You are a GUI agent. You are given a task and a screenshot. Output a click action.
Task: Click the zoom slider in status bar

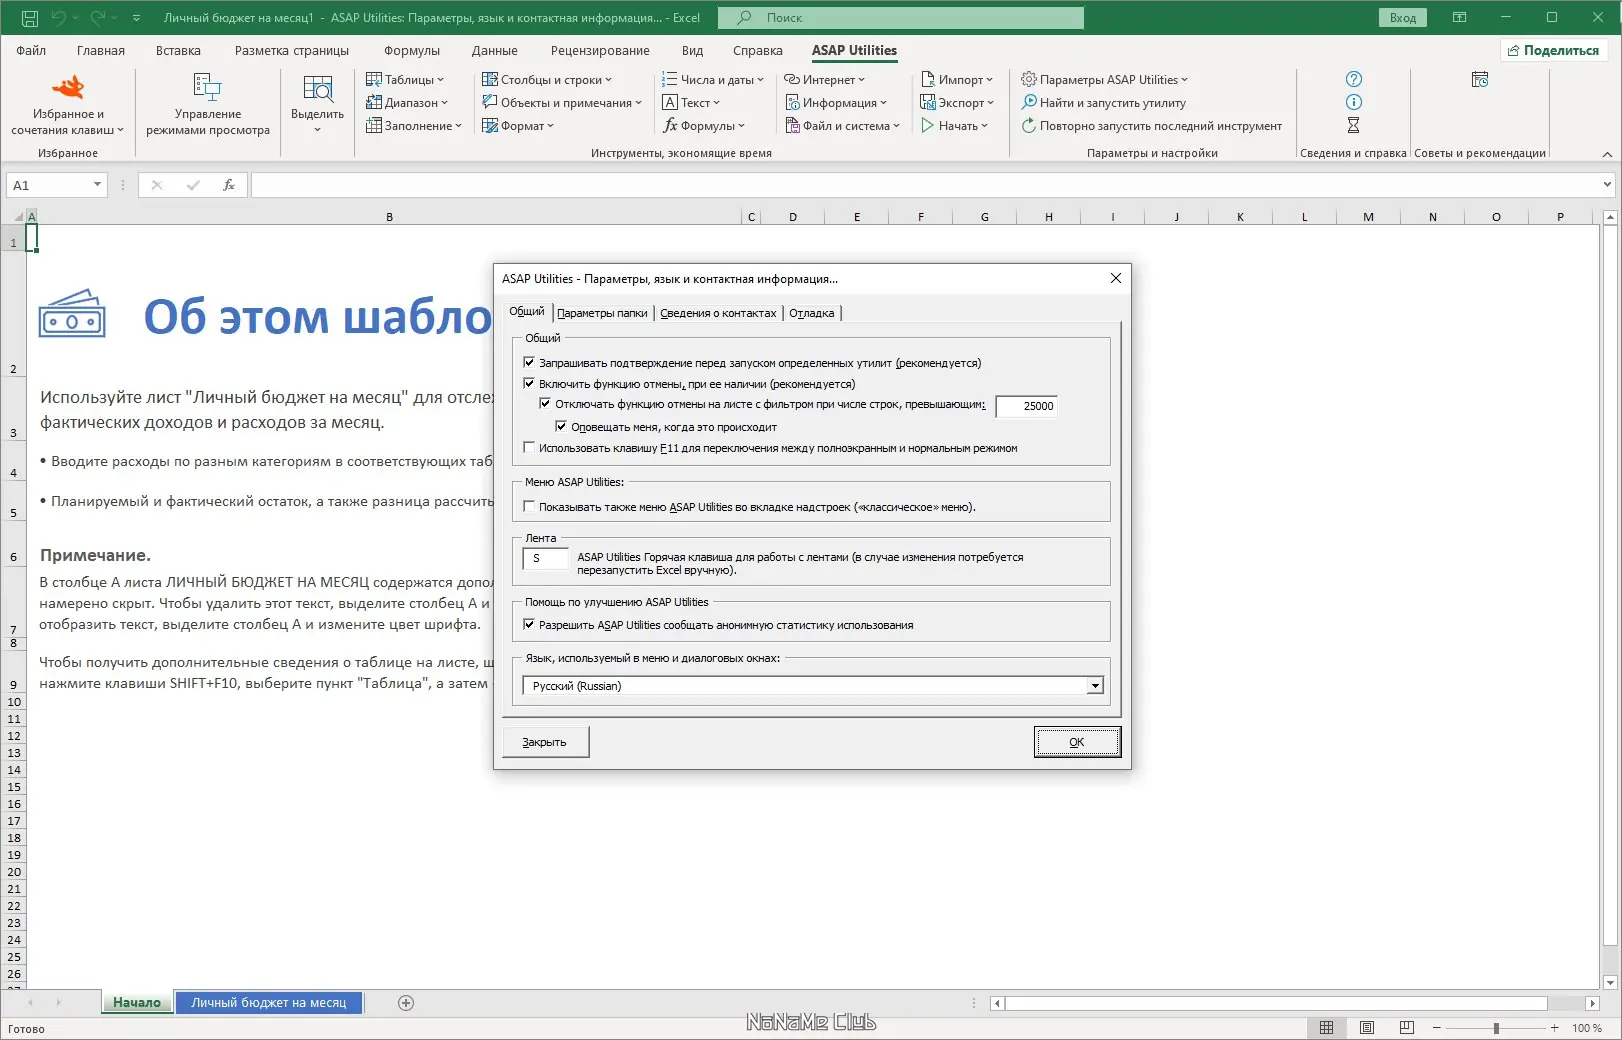1495,1028
